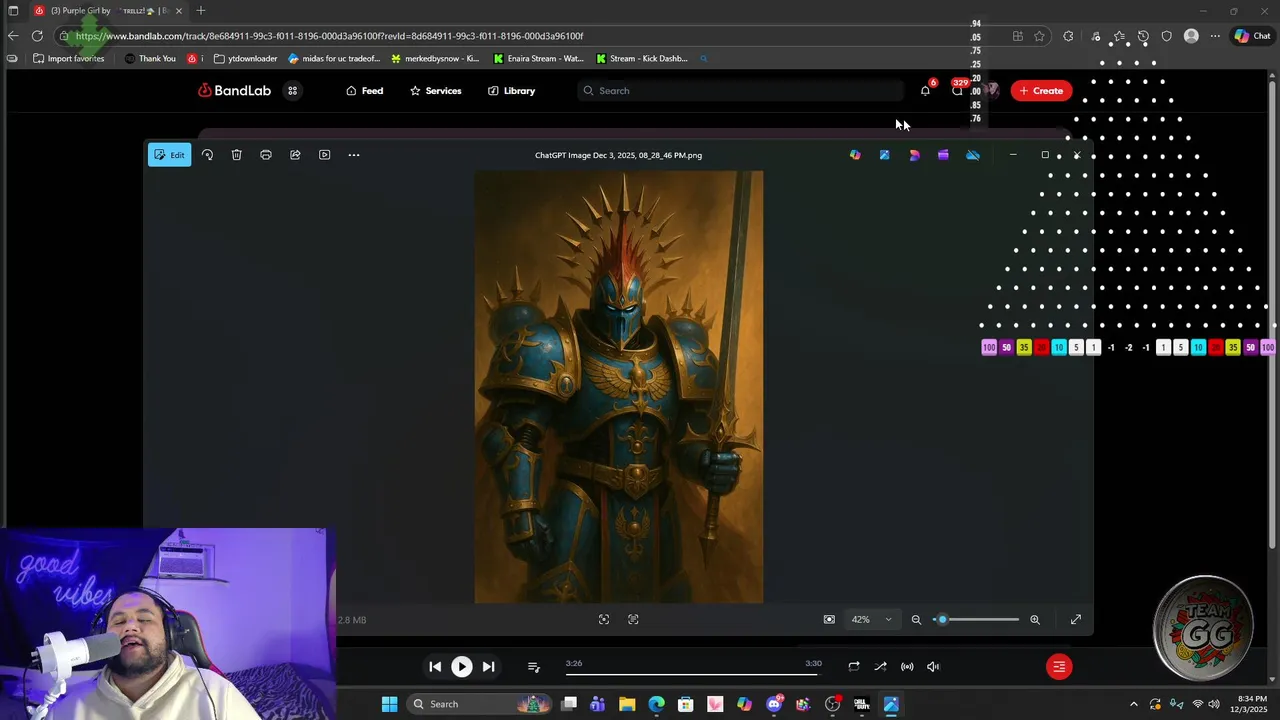
Task: Click the OneDrive cloud icon in Photos
Action: [x=973, y=155]
